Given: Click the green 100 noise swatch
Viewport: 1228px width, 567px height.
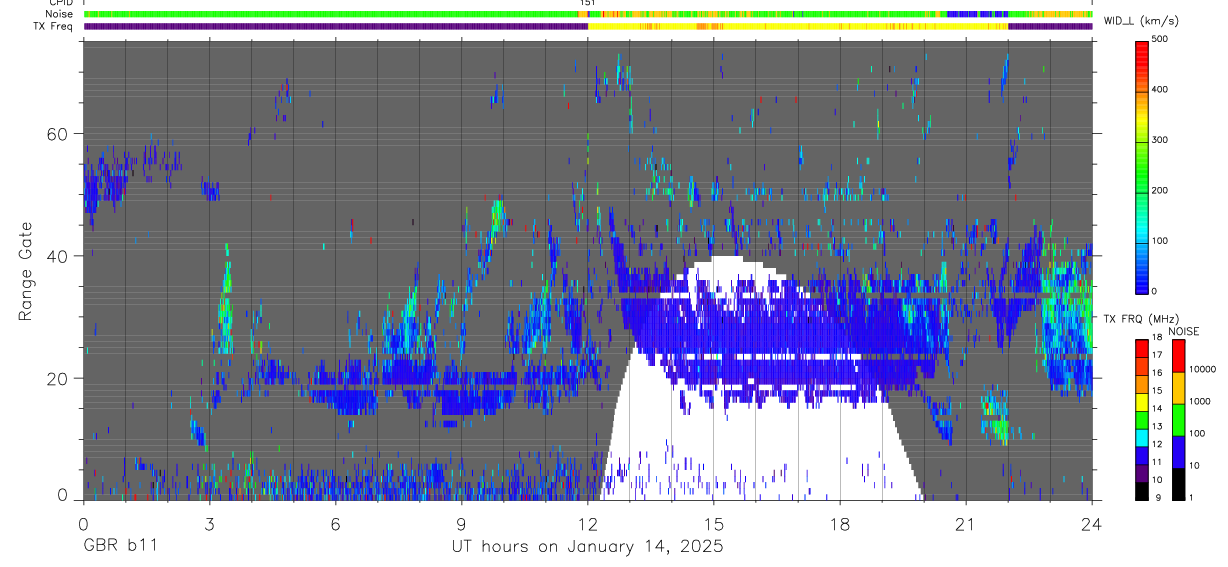Looking at the screenshot, I should coord(1178,420).
